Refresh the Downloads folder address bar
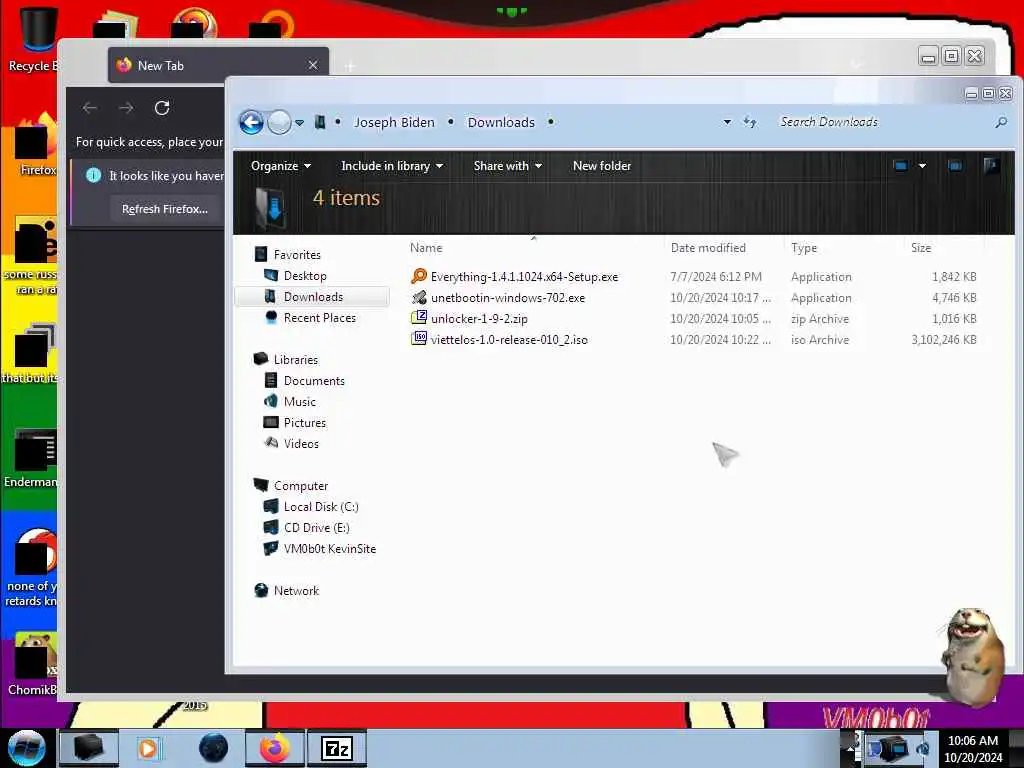Screen dimensions: 1024x768 point(750,122)
